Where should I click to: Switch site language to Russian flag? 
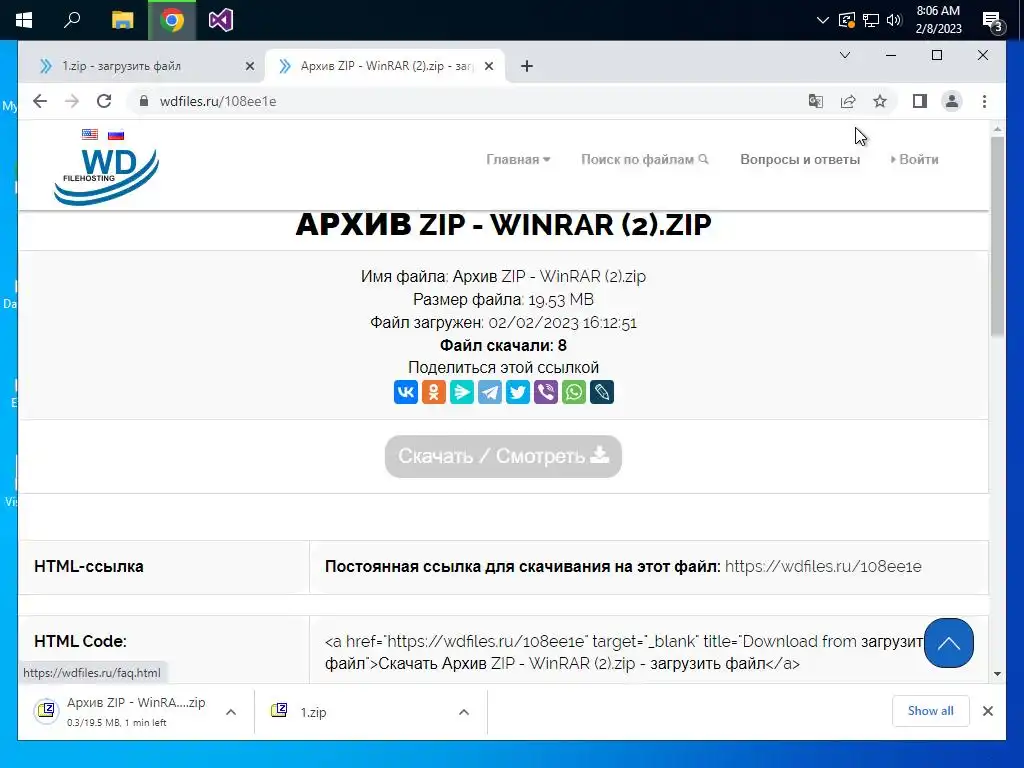pyautogui.click(x=116, y=135)
